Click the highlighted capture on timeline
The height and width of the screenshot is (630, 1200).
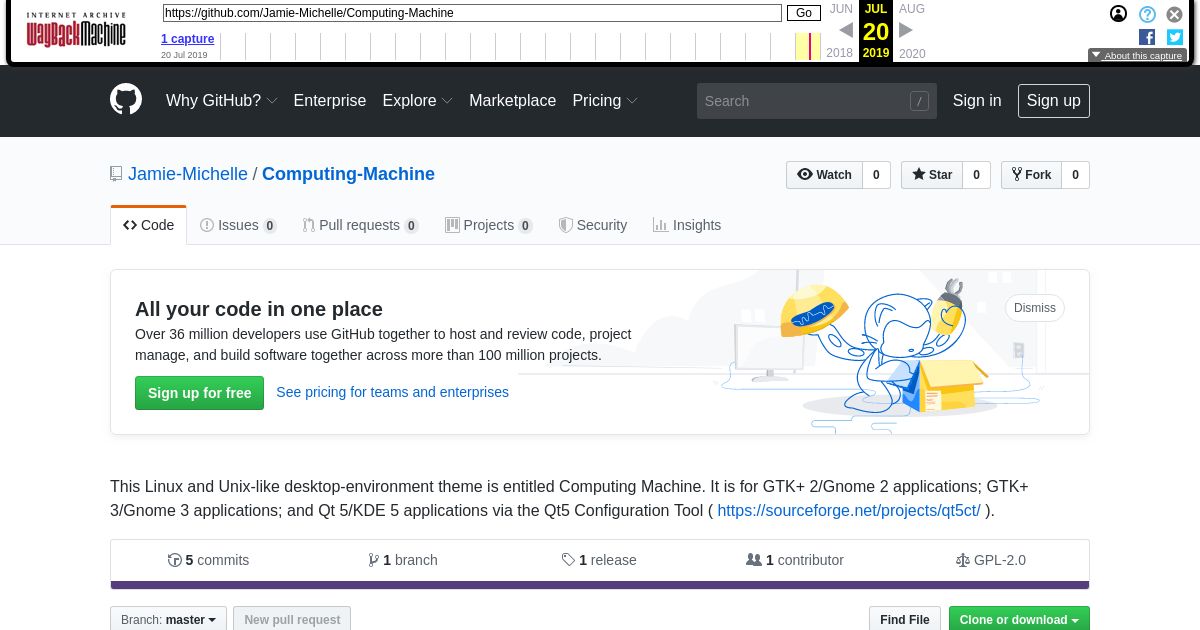[808, 46]
